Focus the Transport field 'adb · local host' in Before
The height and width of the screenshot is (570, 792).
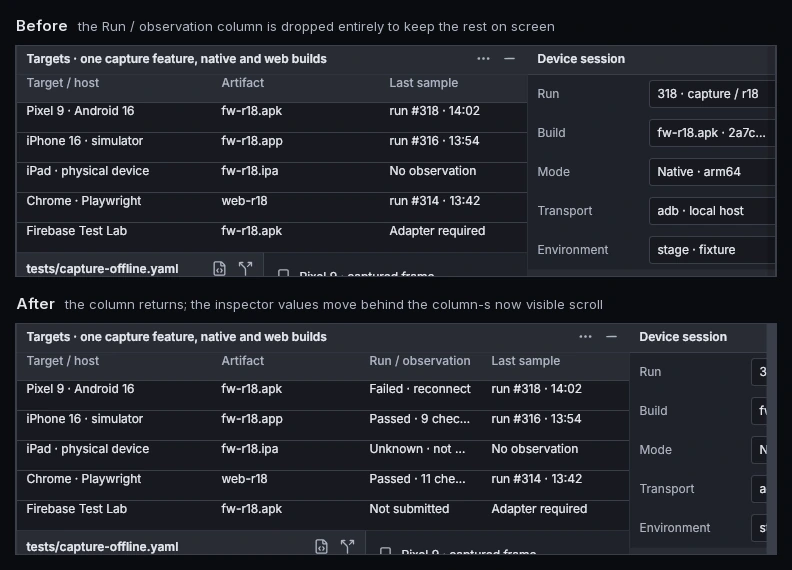point(712,211)
